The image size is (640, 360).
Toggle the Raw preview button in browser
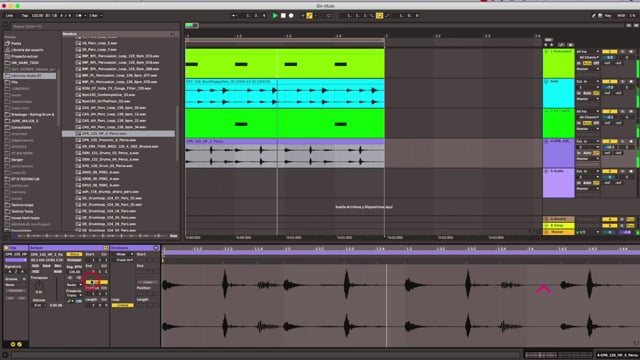pyautogui.click(x=173, y=236)
